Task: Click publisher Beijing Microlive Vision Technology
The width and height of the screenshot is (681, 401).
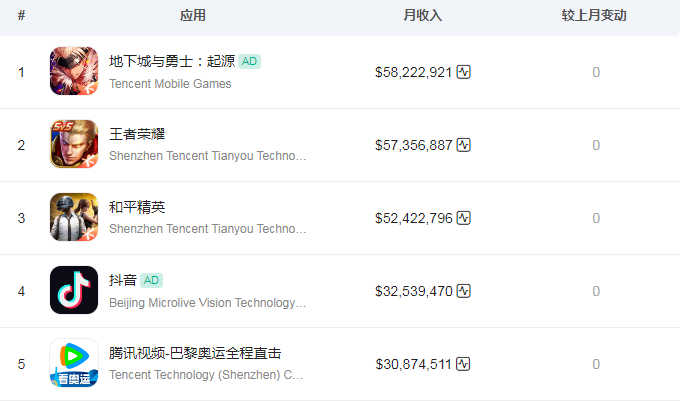Action: click(x=208, y=303)
